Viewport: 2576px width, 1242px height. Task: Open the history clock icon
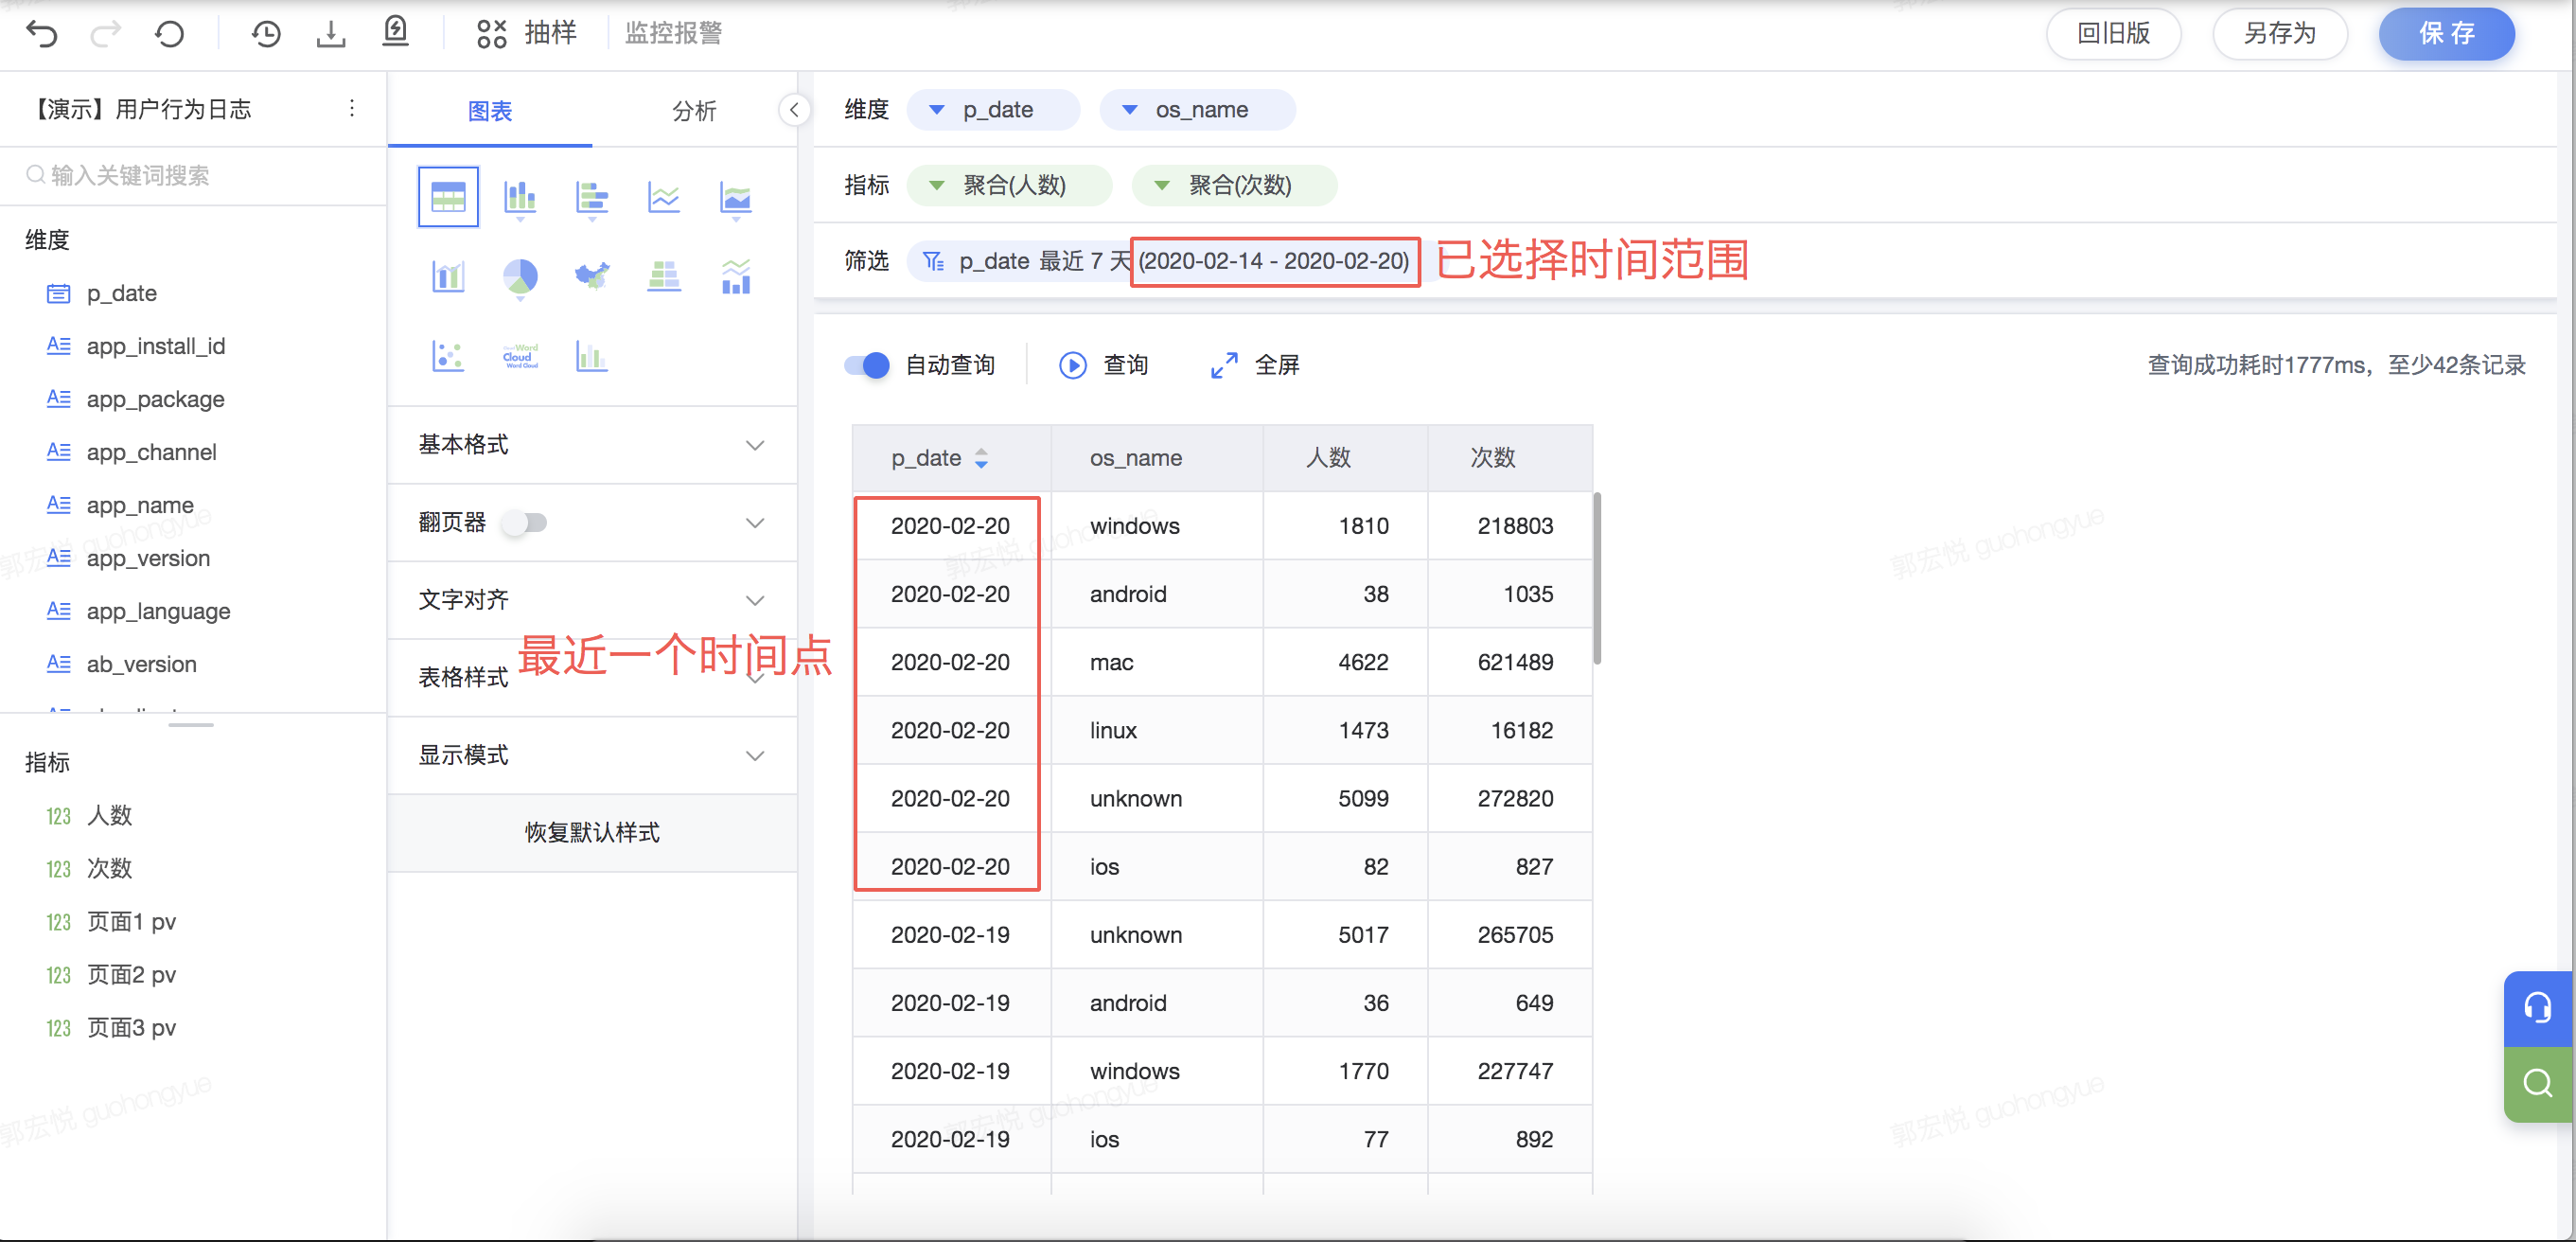(266, 34)
